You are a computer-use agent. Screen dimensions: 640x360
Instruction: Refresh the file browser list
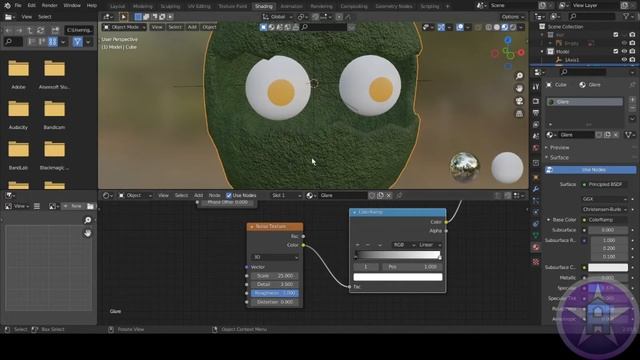pyautogui.click(x=40, y=30)
